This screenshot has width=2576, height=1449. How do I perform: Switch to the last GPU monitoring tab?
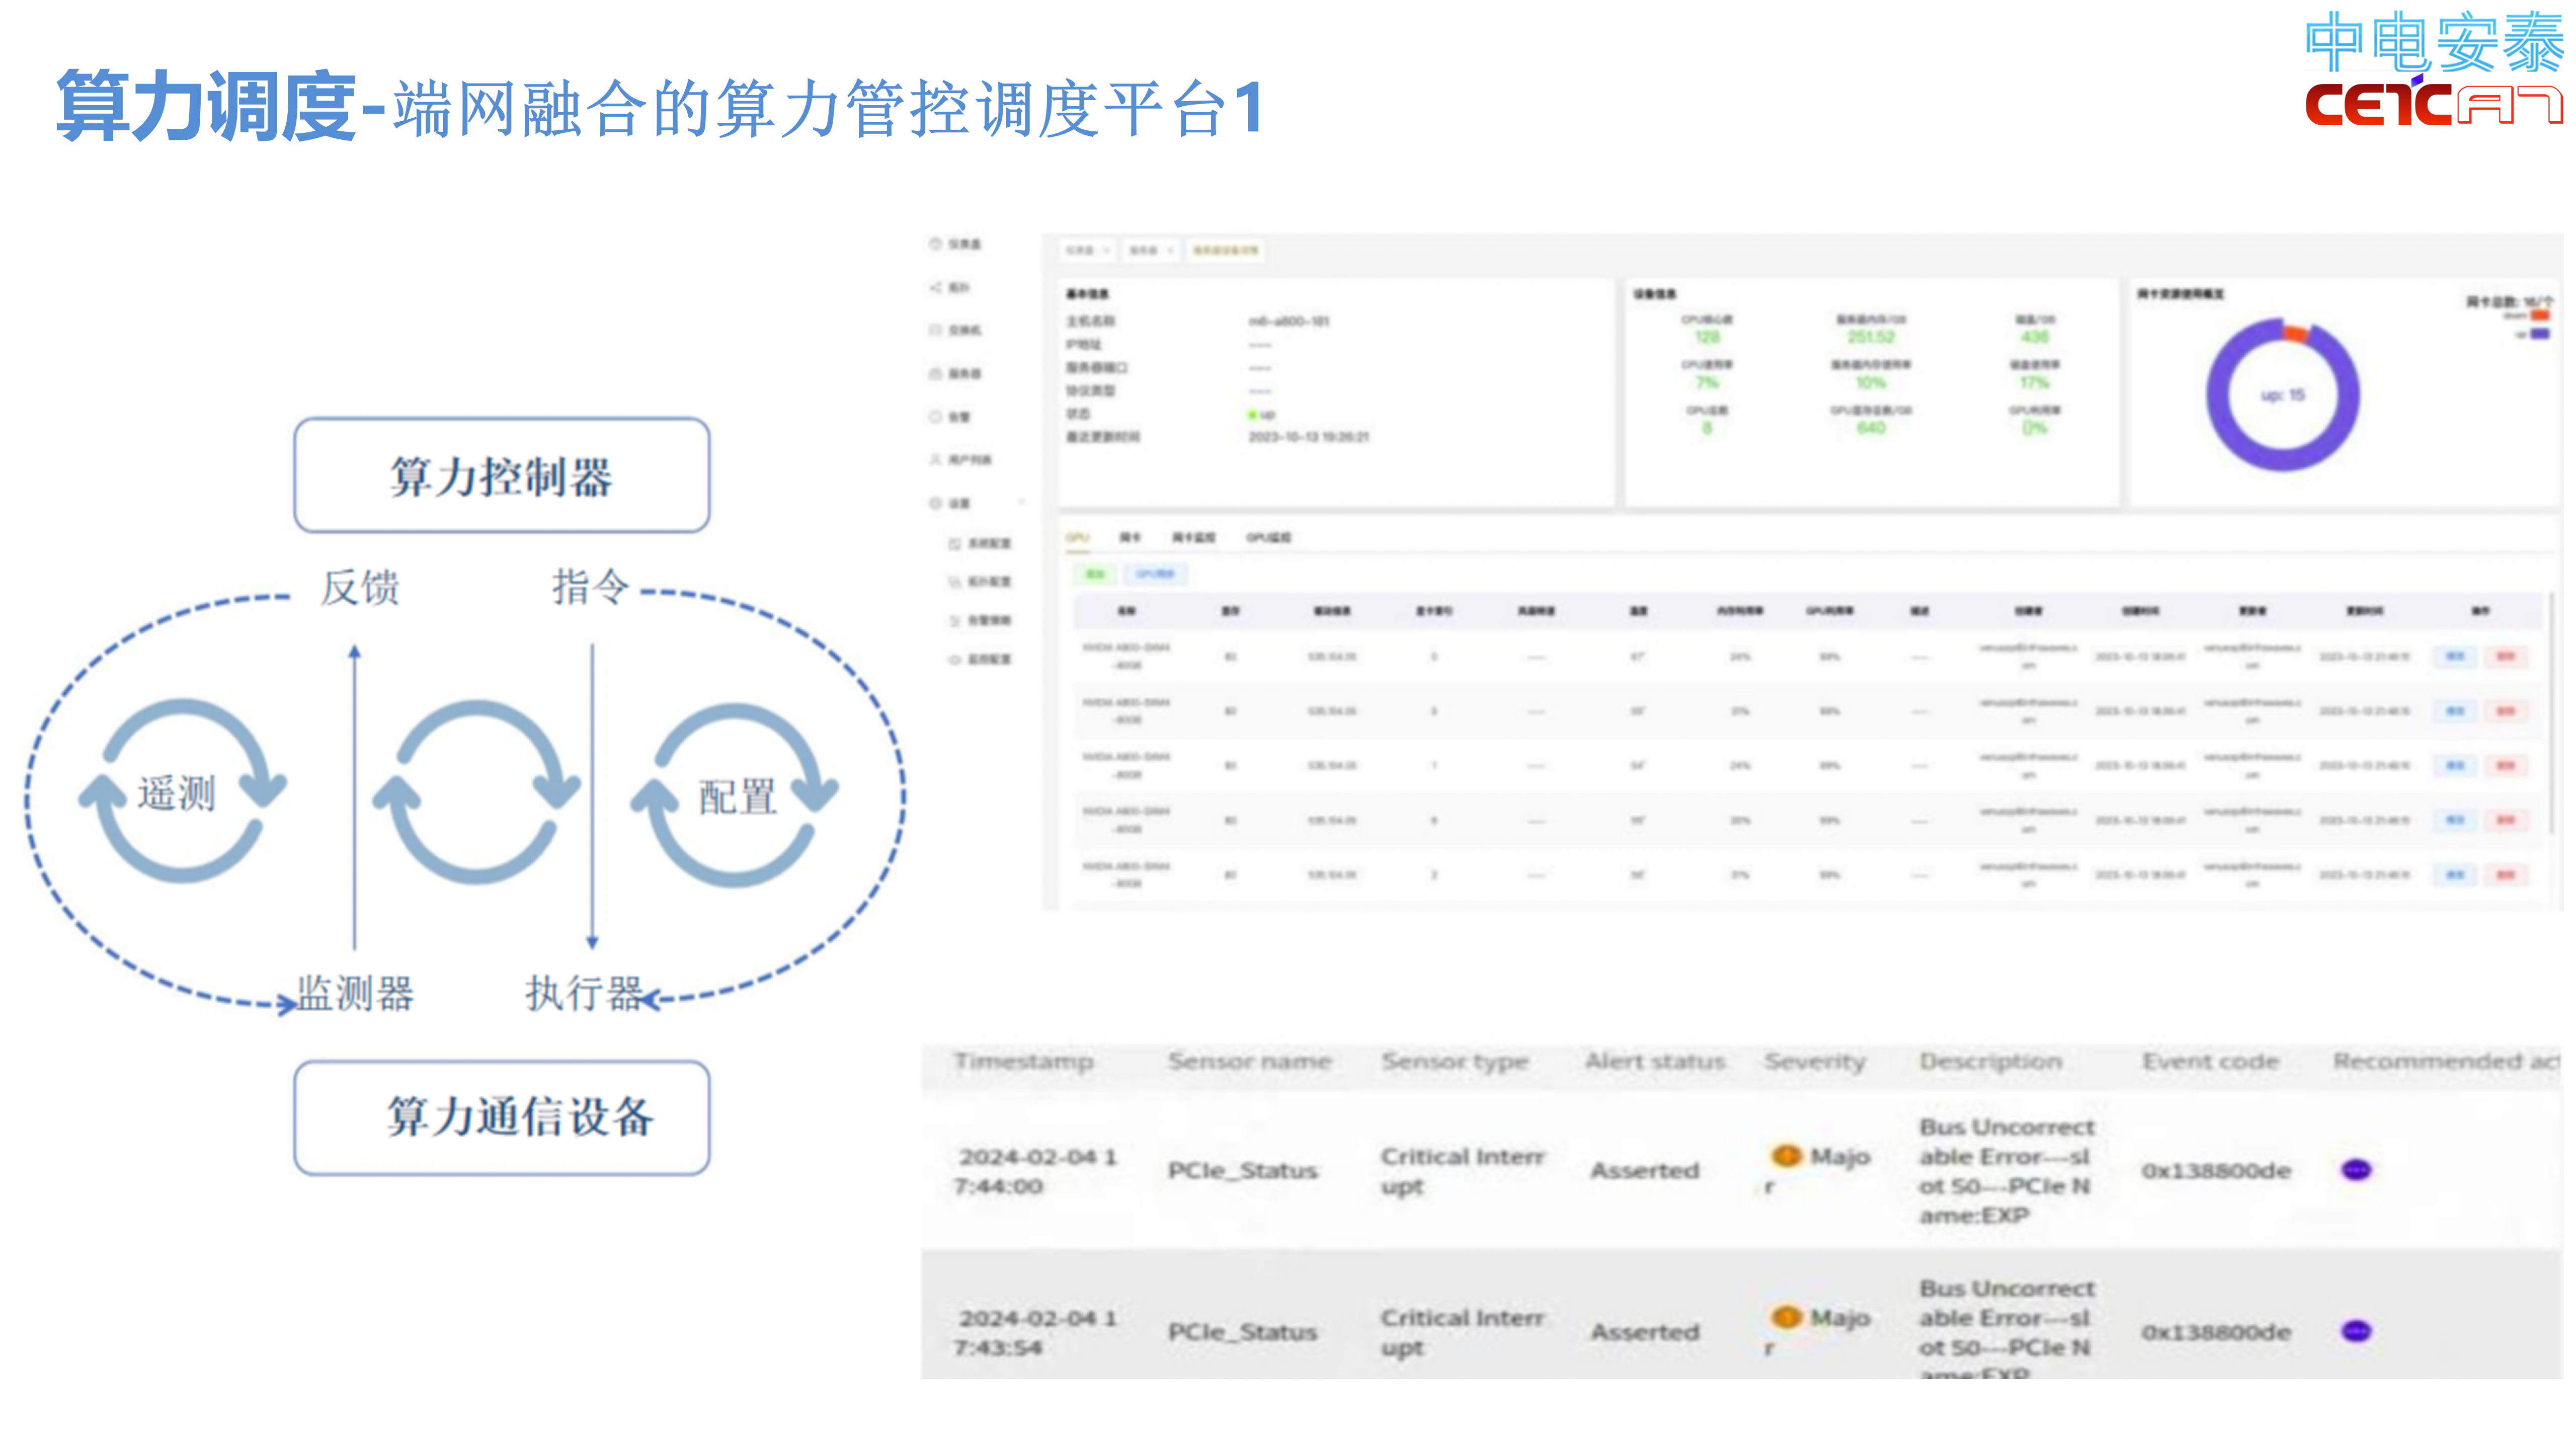[1268, 538]
